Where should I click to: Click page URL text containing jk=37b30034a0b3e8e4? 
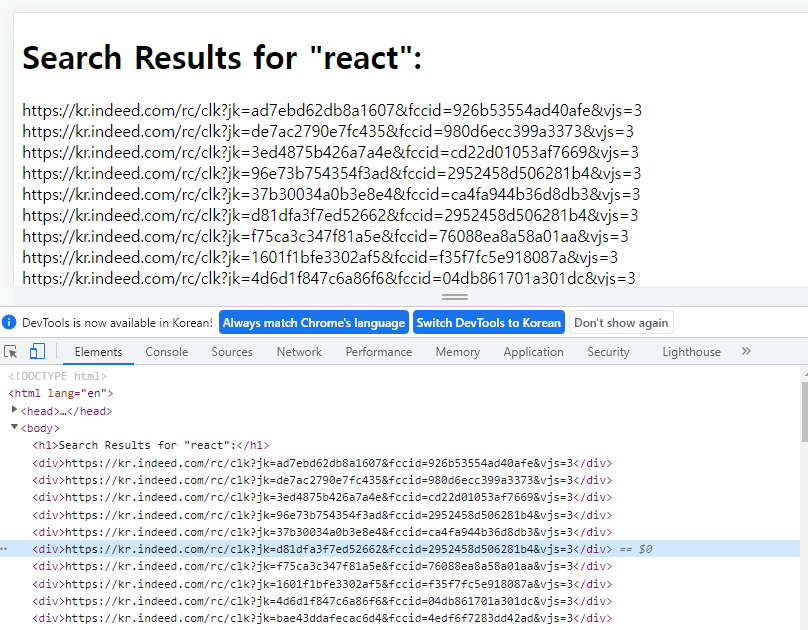[x=331, y=195]
